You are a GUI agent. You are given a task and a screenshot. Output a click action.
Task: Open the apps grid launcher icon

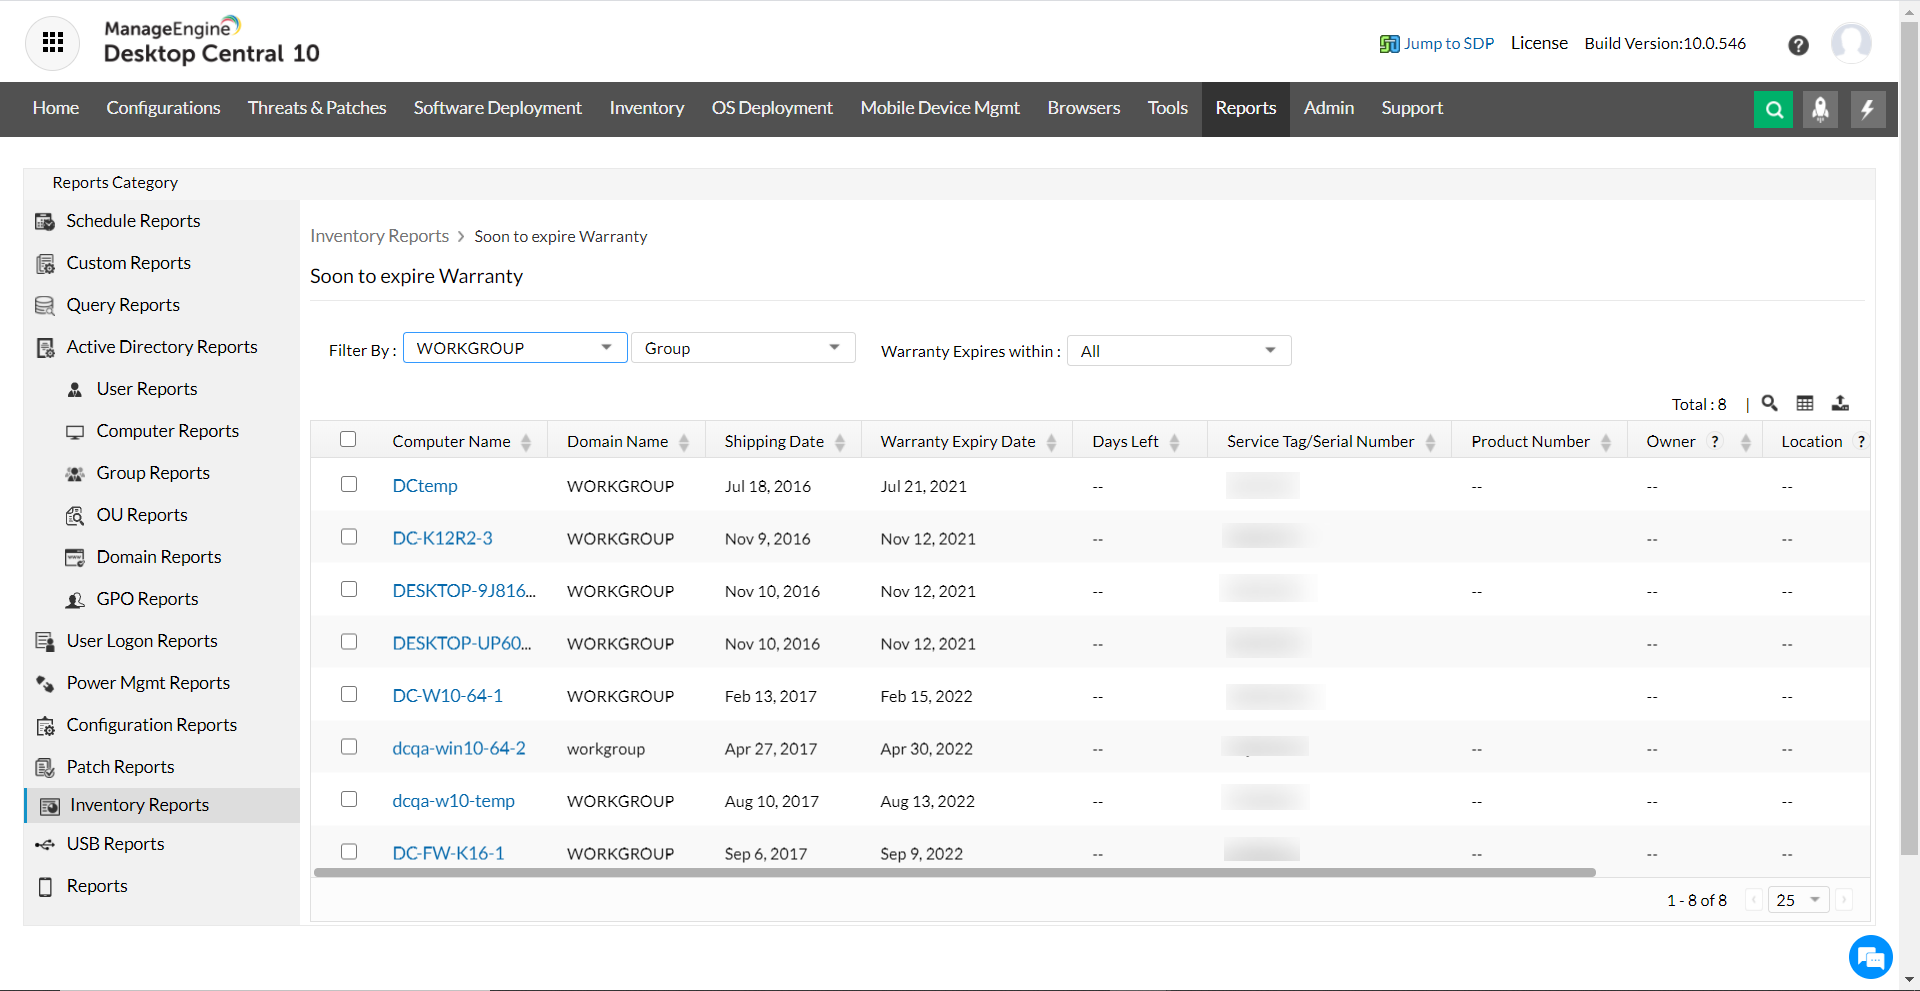52,43
